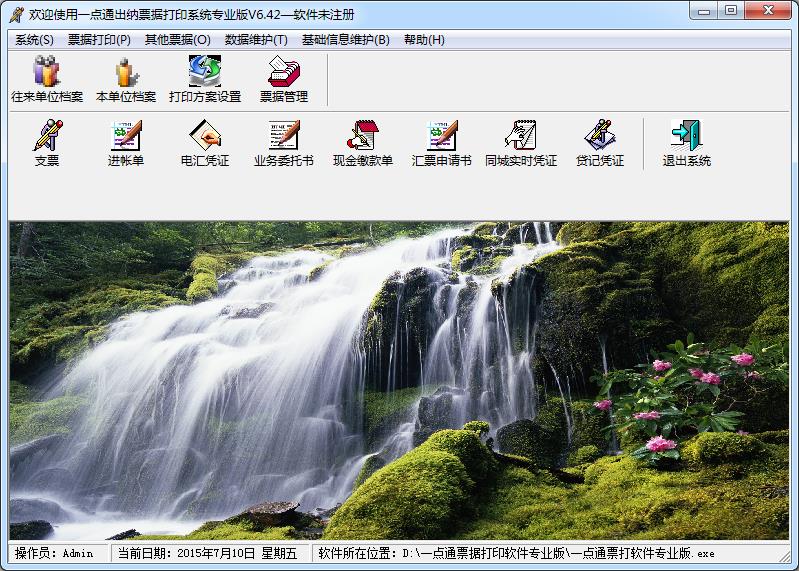The width and height of the screenshot is (799, 571).
Task: Click 退出系统 to exit the program
Action: (x=686, y=143)
